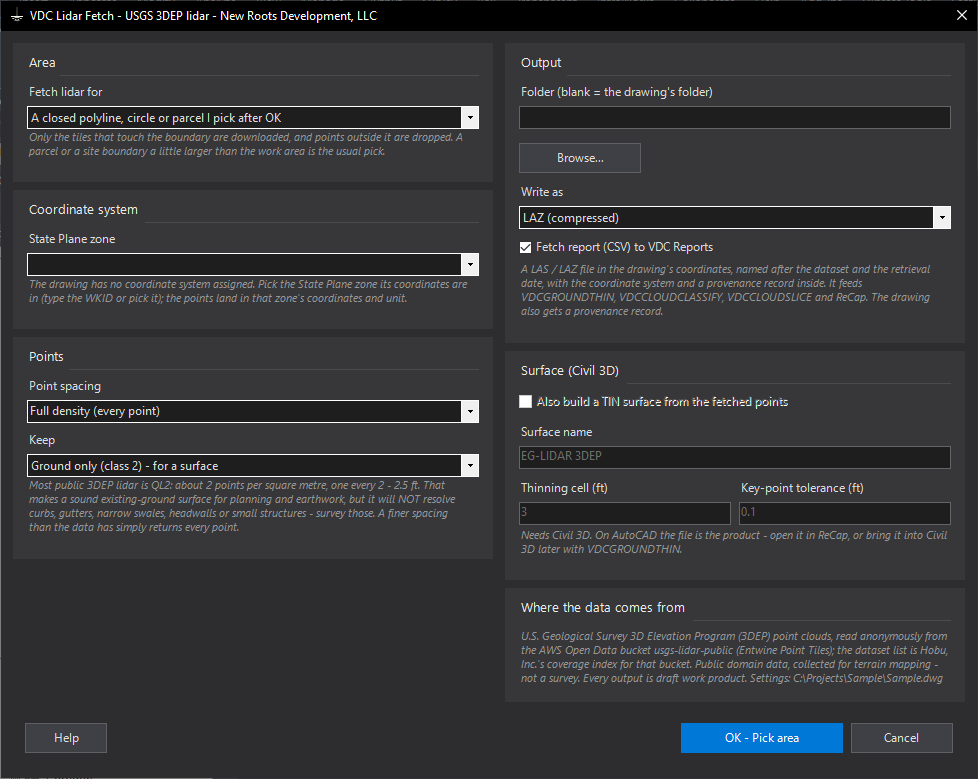Click the Coordinate system section heading
Screen dimensions: 978x779
(x=83, y=210)
